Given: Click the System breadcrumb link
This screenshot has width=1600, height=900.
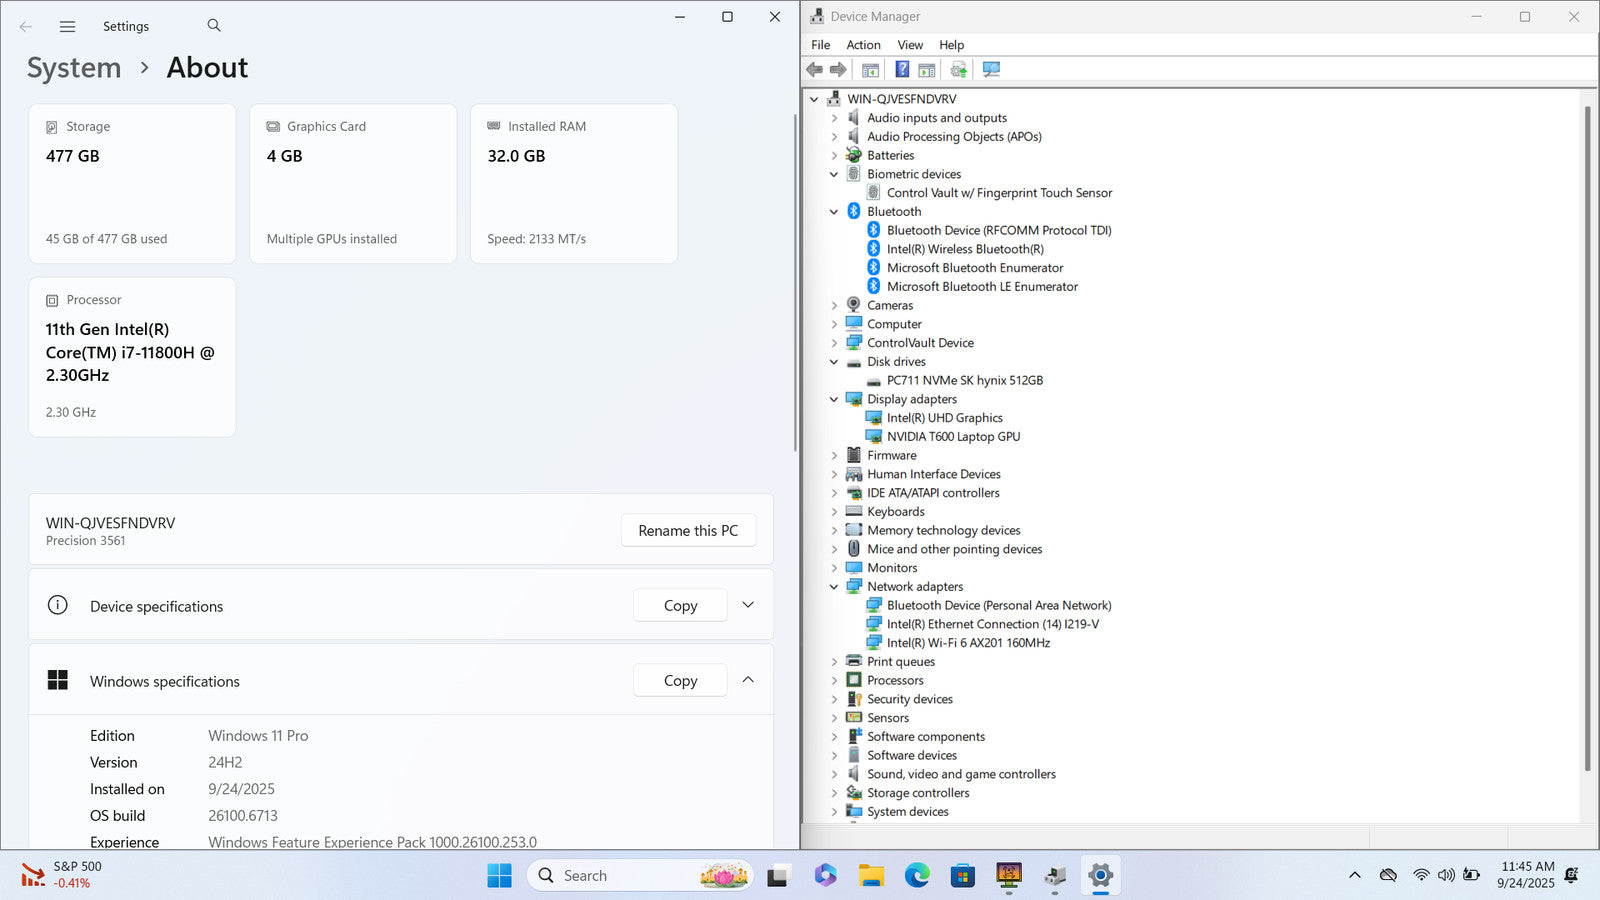Looking at the screenshot, I should click(x=74, y=68).
